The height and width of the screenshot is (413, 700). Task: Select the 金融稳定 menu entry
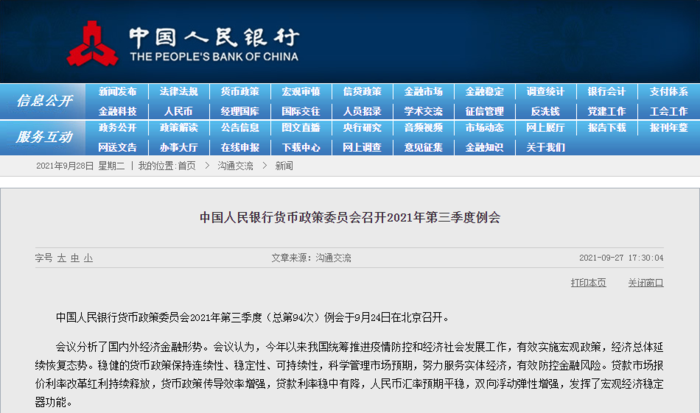[484, 92]
